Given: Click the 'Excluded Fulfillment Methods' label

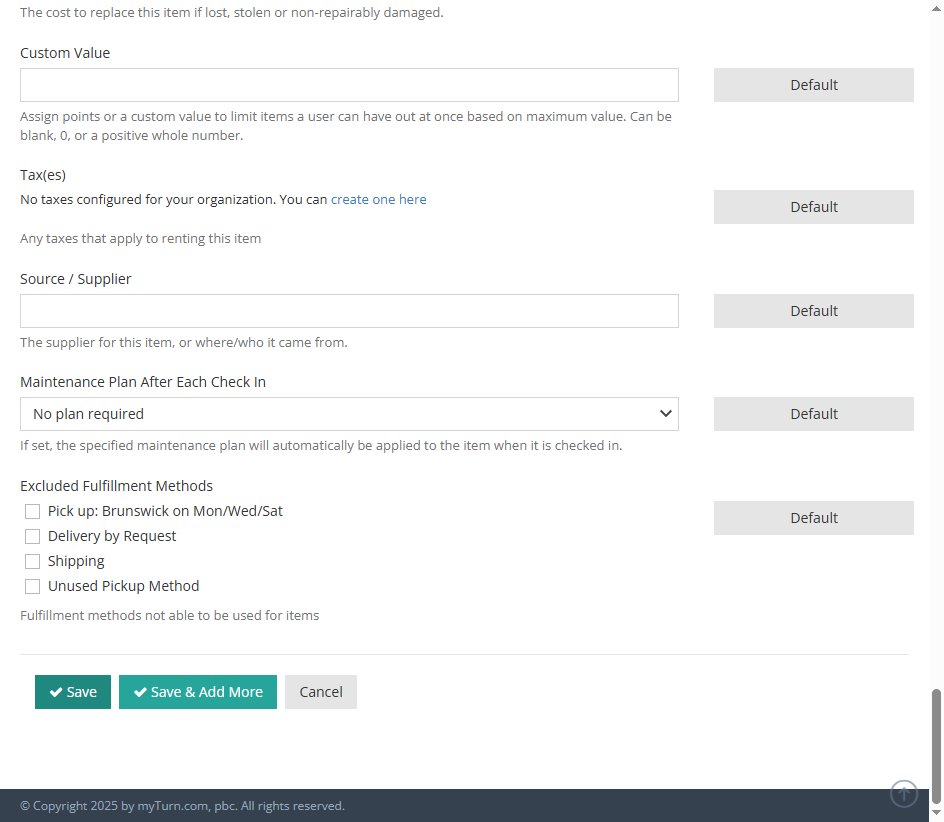Looking at the screenshot, I should click(x=116, y=486).
